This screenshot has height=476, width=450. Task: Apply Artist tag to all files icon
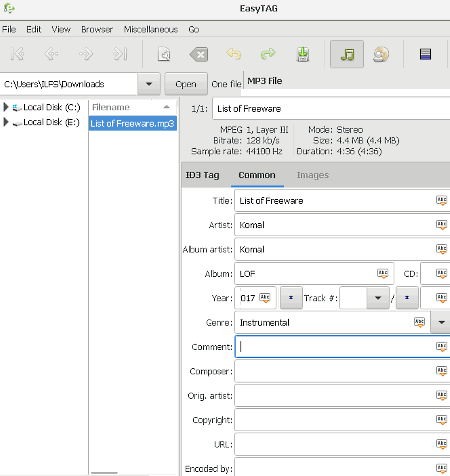(x=441, y=225)
